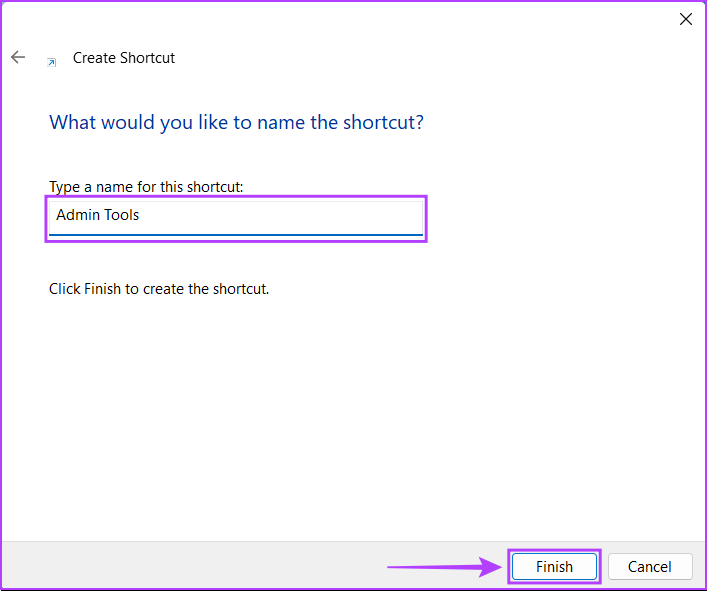Viewport: 707px width, 591px height.
Task: Click the empty title bar area
Action: (350, 19)
